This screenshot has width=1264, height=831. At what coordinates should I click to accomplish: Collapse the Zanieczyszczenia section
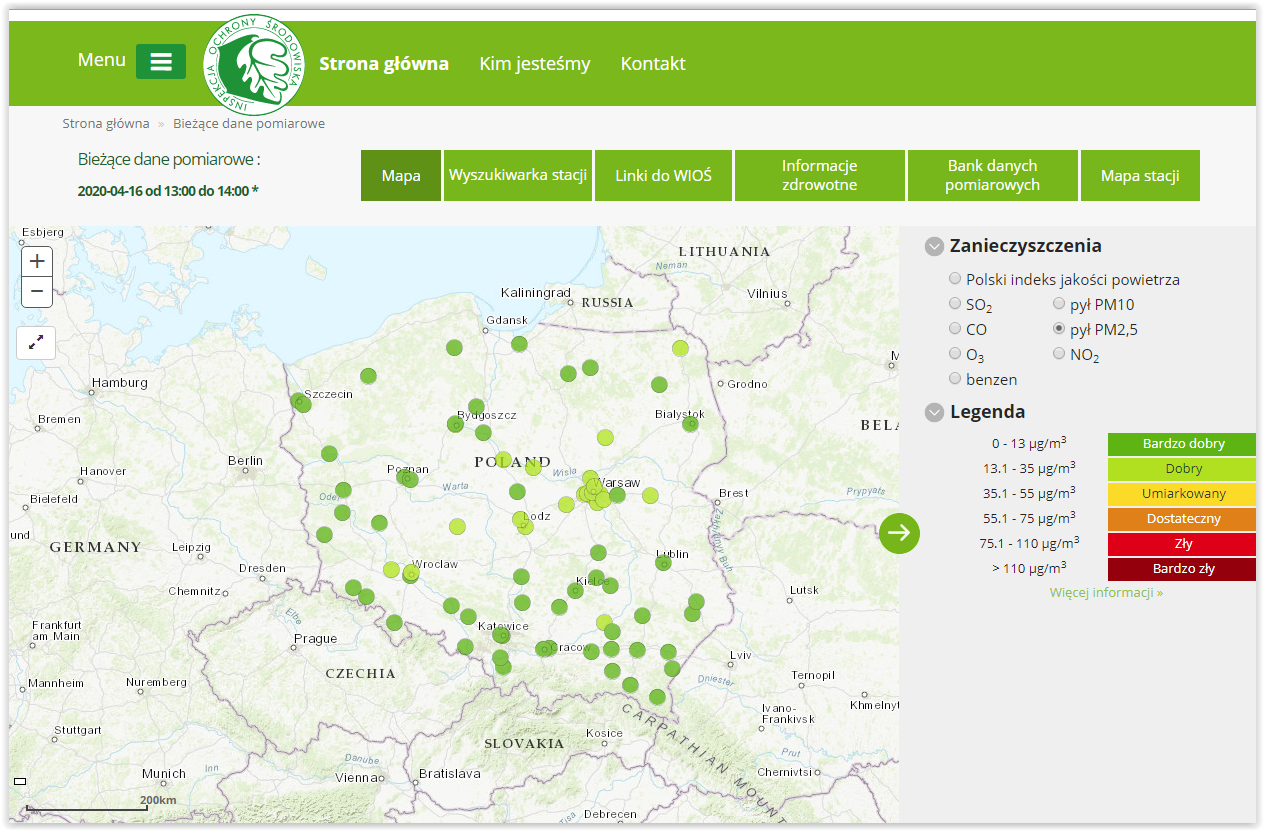934,246
